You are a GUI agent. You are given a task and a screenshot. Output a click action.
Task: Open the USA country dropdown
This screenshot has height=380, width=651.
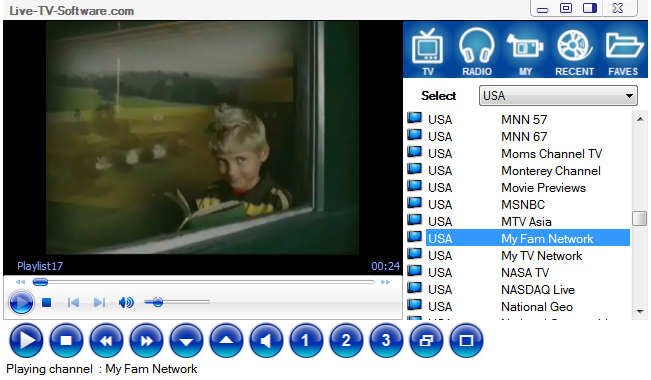click(x=558, y=96)
